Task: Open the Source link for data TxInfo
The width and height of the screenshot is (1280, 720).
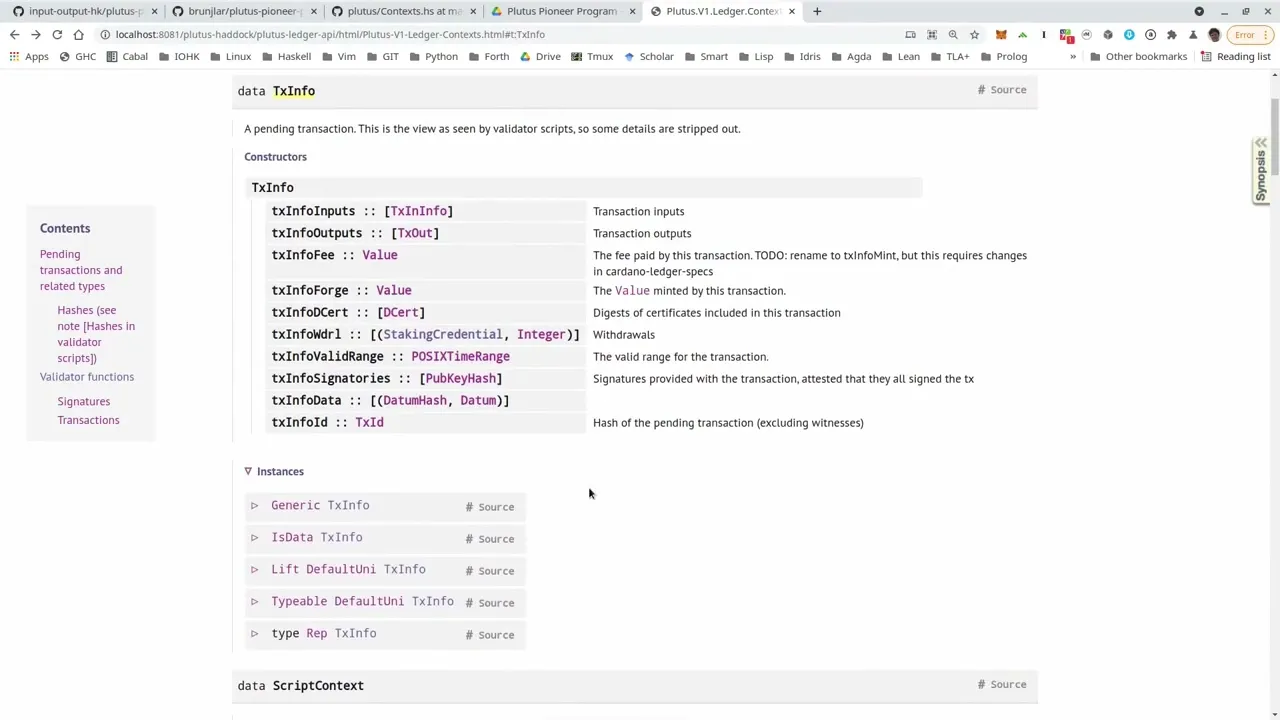Action: click(1007, 89)
